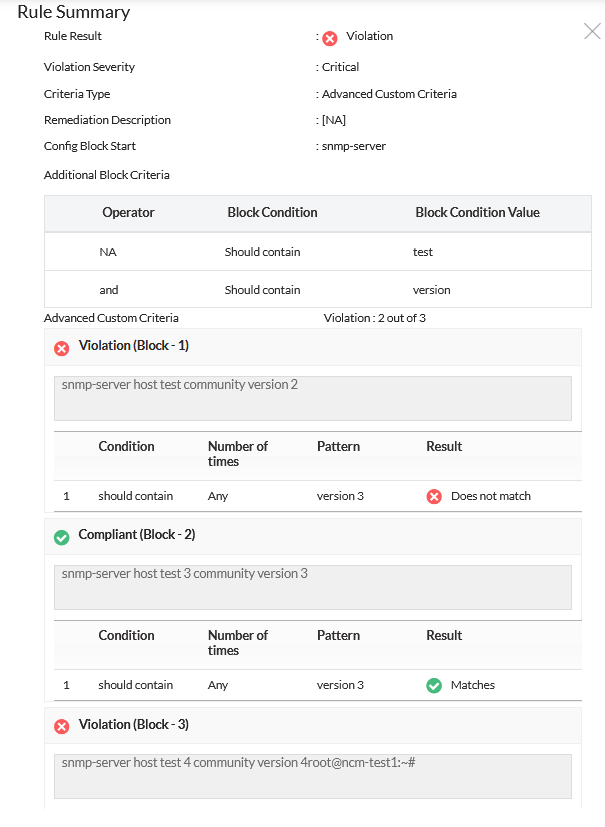Click the Operator column header

tap(128, 213)
